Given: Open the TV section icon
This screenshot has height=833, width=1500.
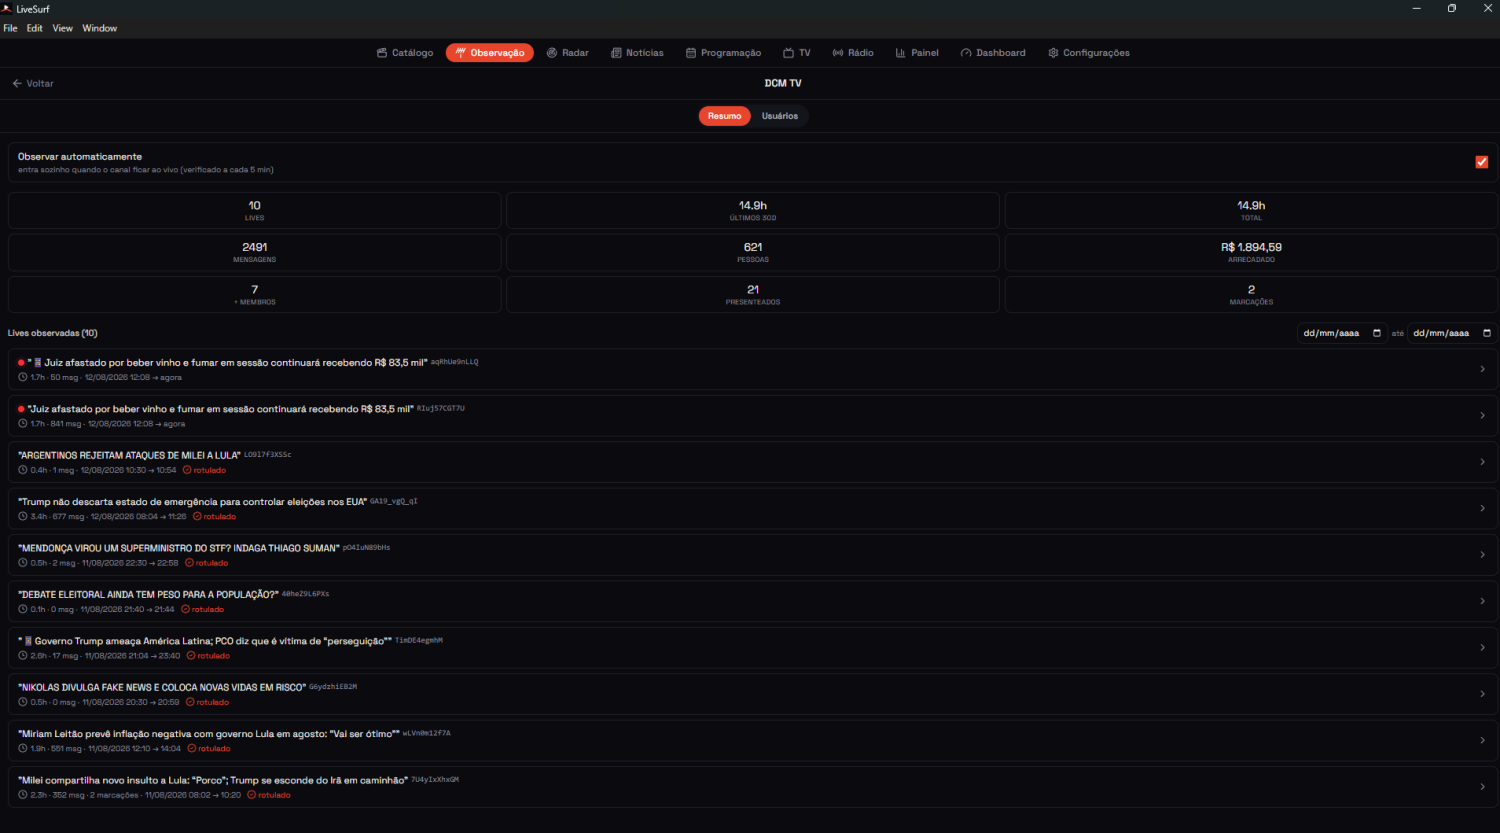Looking at the screenshot, I should point(788,53).
